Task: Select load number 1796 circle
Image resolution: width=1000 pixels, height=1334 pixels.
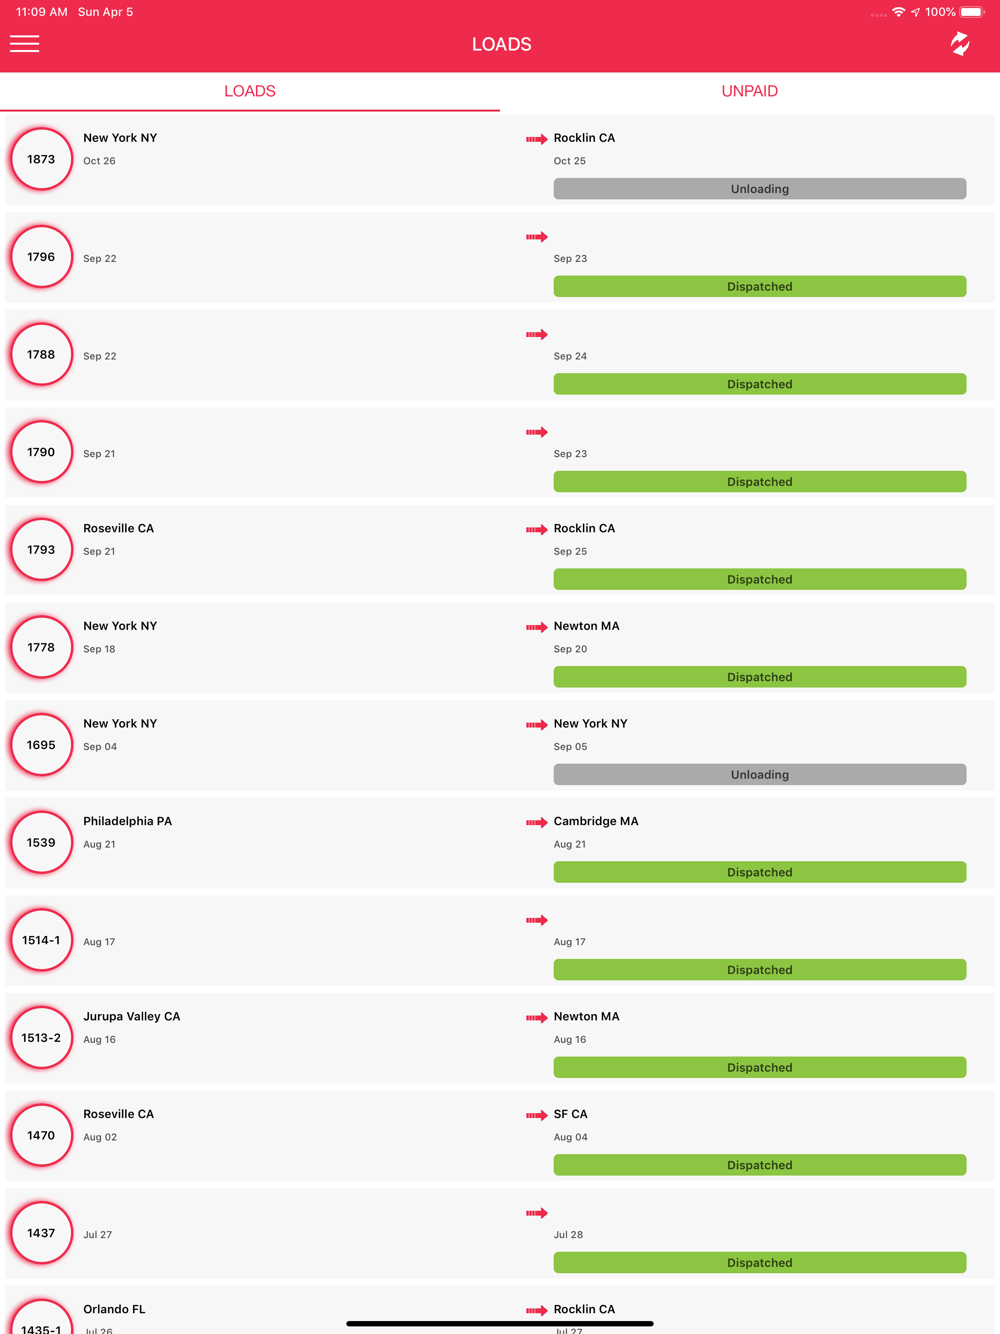Action: 41,257
